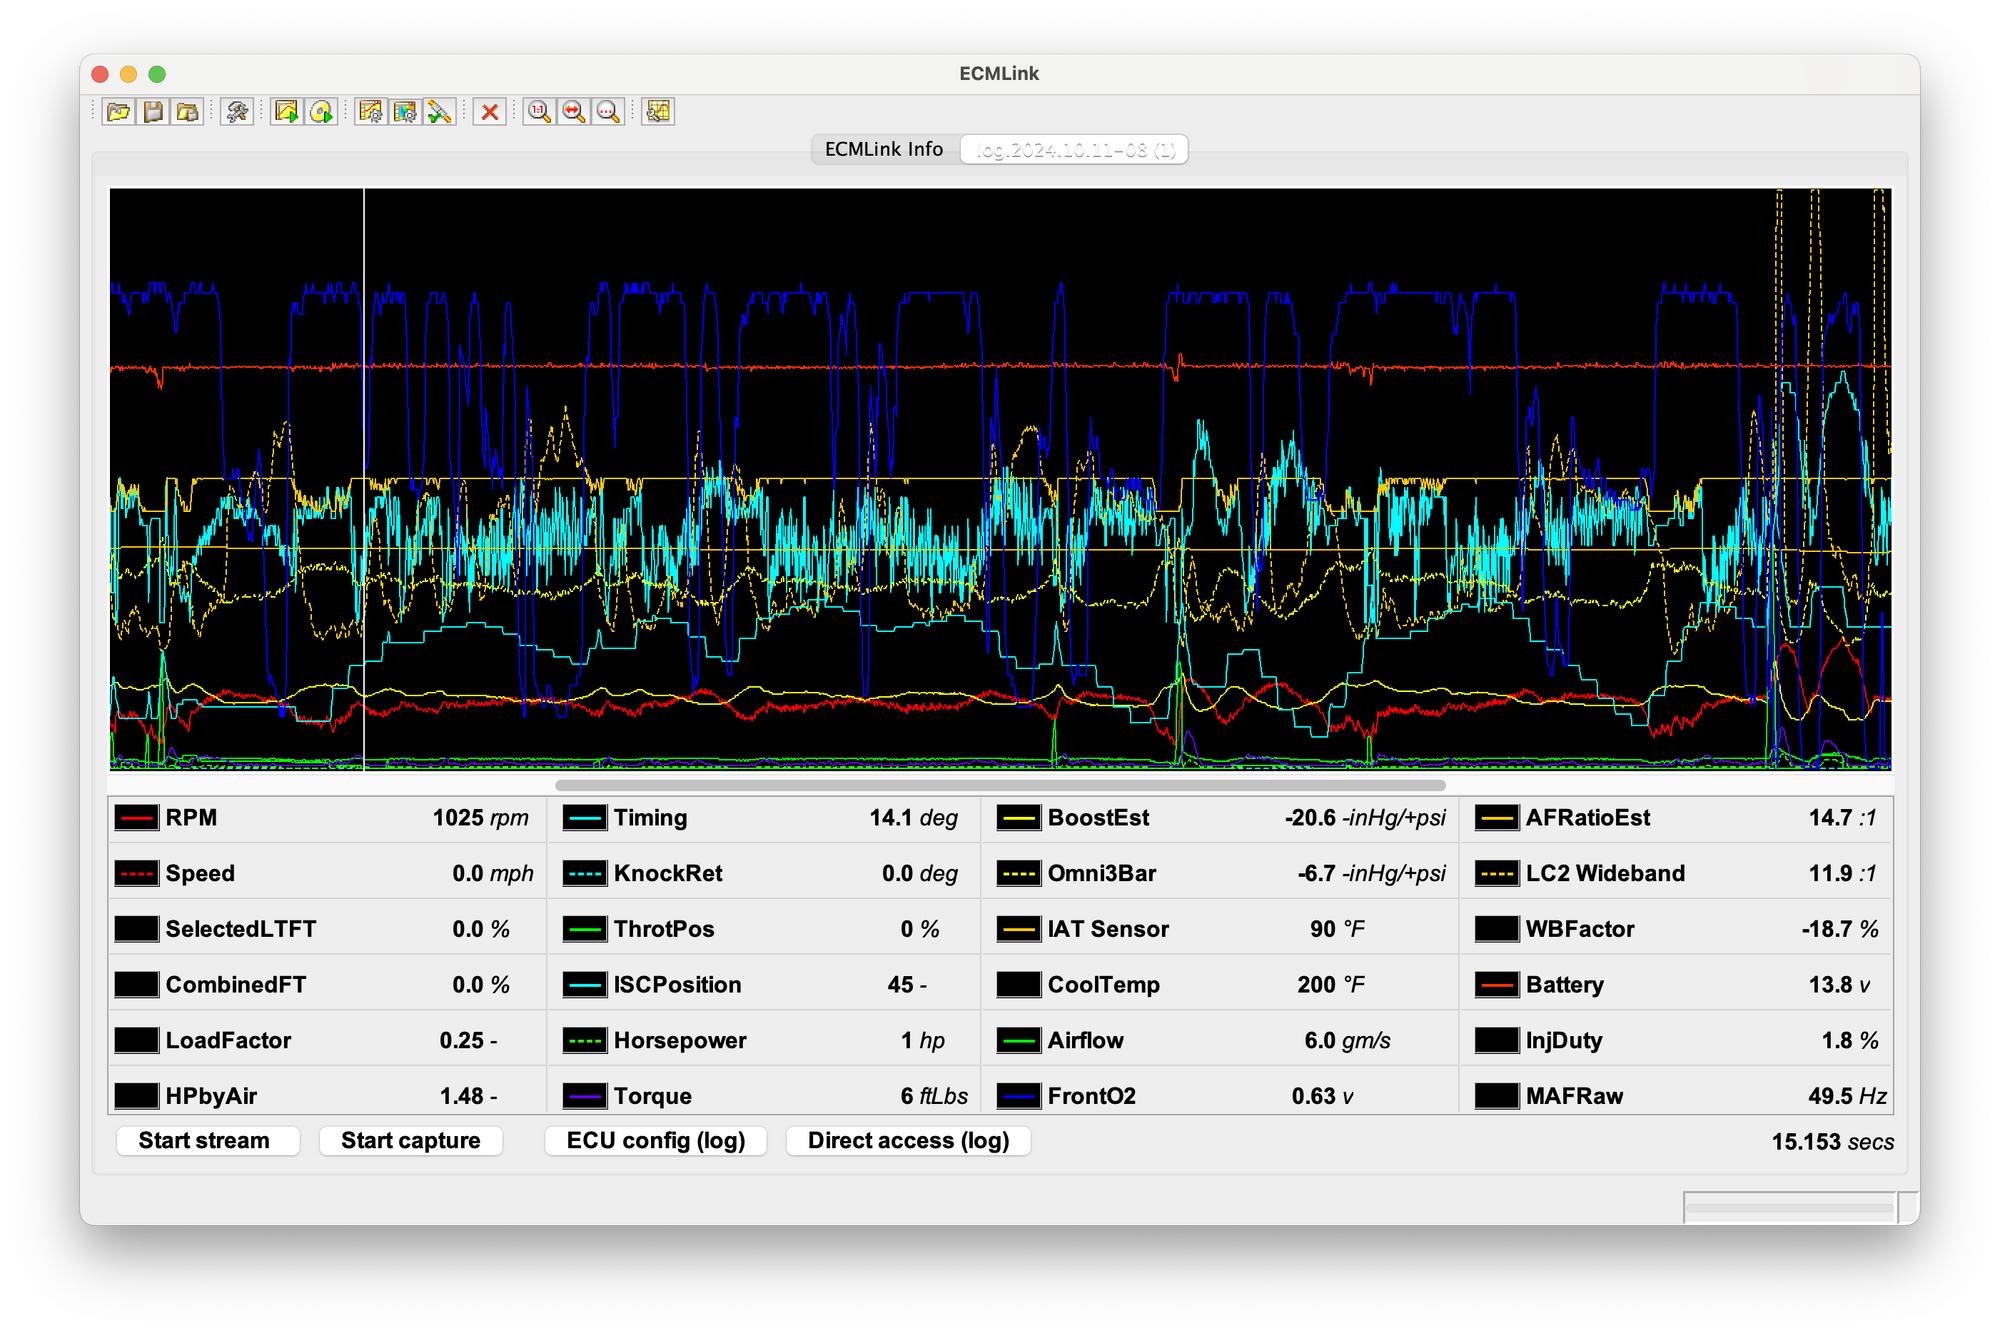Click the save-as folder with disk icon
The image size is (2000, 1331).
(188, 112)
